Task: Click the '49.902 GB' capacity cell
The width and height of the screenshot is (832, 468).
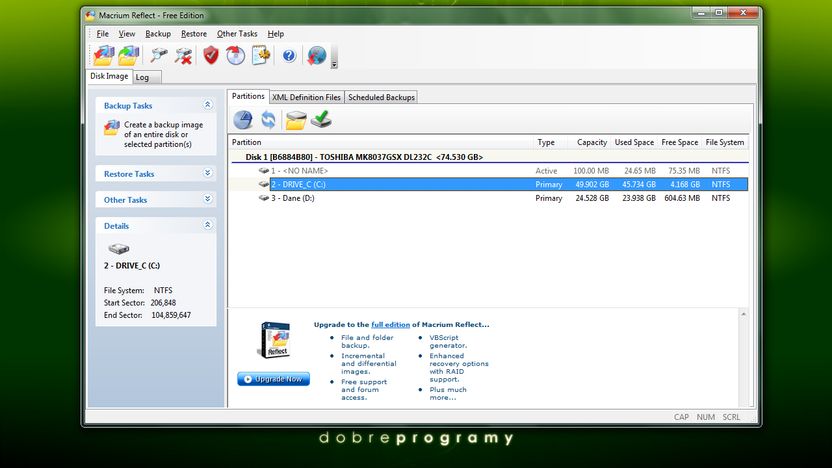Action: pyautogui.click(x=592, y=184)
